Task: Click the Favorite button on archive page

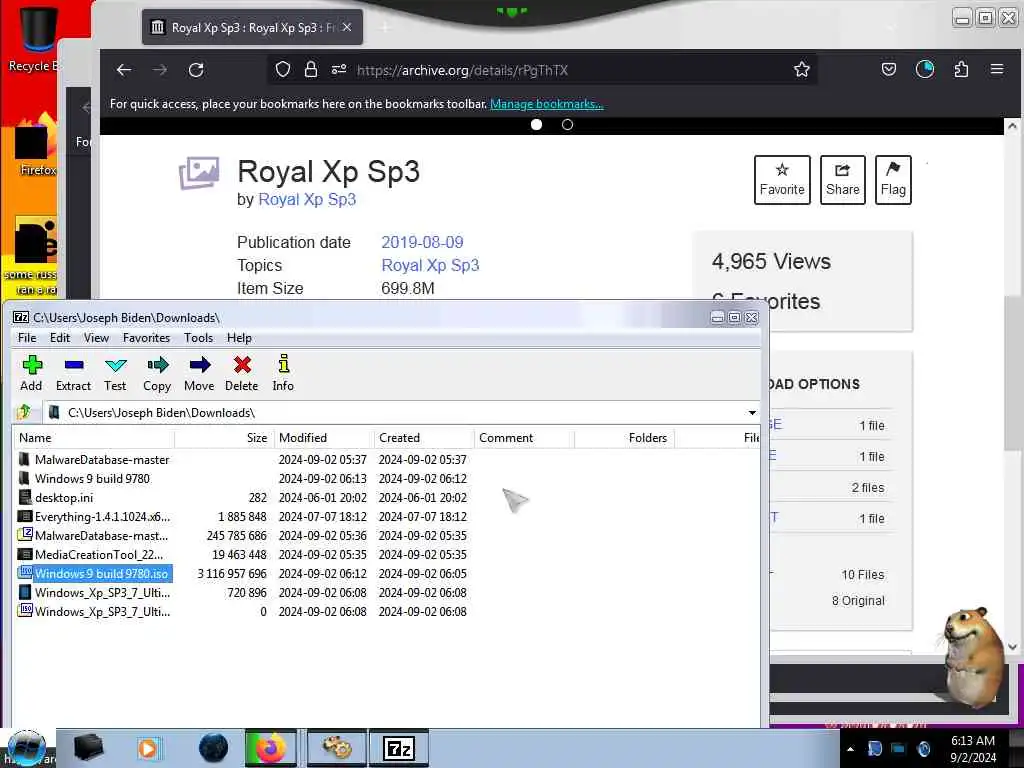Action: tap(782, 180)
